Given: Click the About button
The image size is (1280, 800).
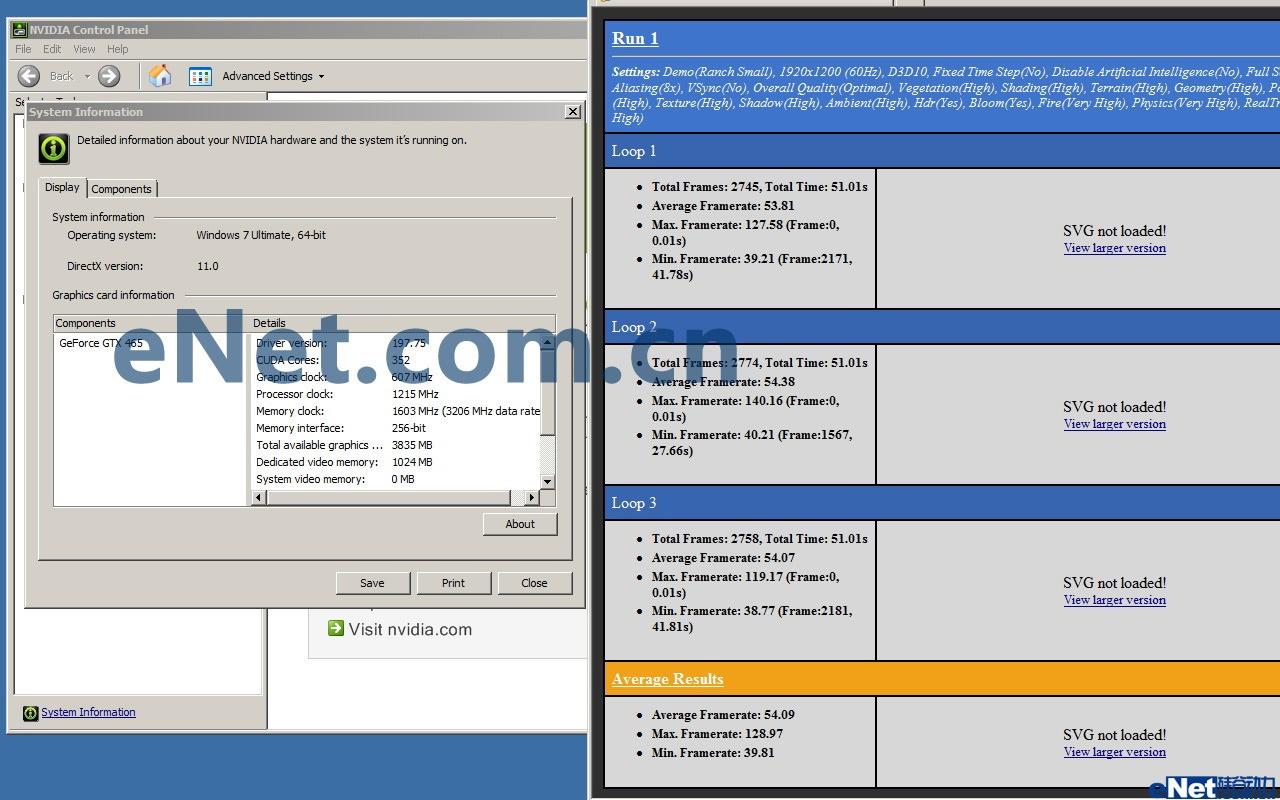Looking at the screenshot, I should click(519, 523).
